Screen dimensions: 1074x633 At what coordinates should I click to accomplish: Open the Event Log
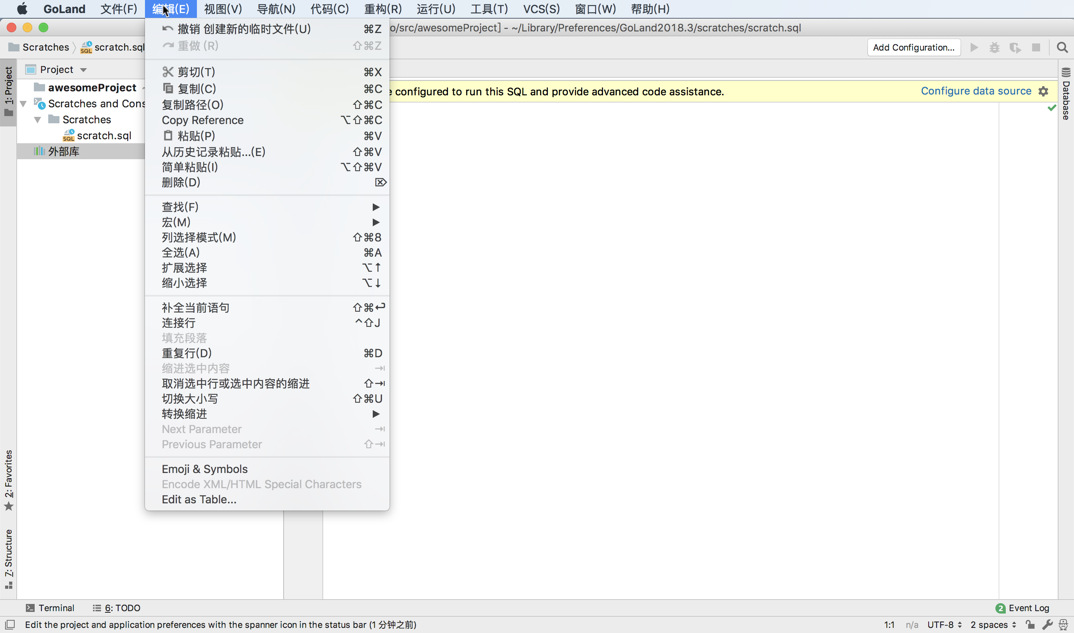[x=1022, y=608]
